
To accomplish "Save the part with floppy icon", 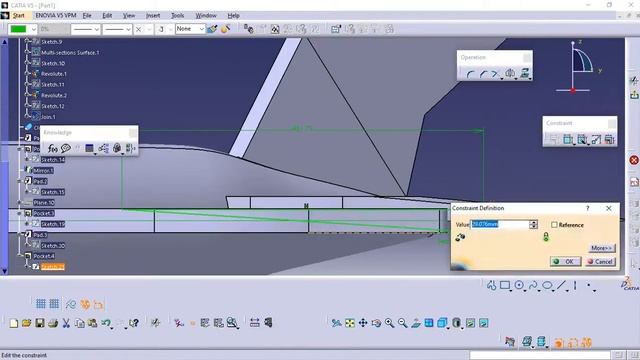I will point(40,323).
